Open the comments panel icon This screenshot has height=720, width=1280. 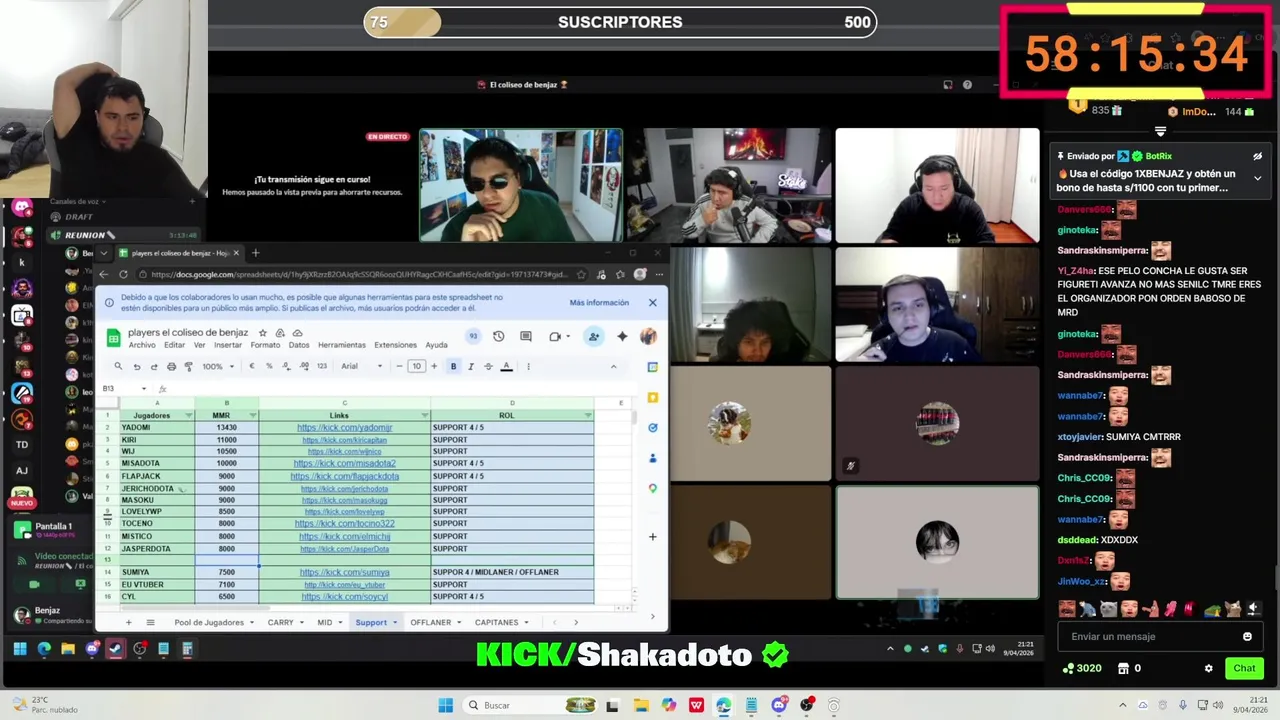point(526,337)
